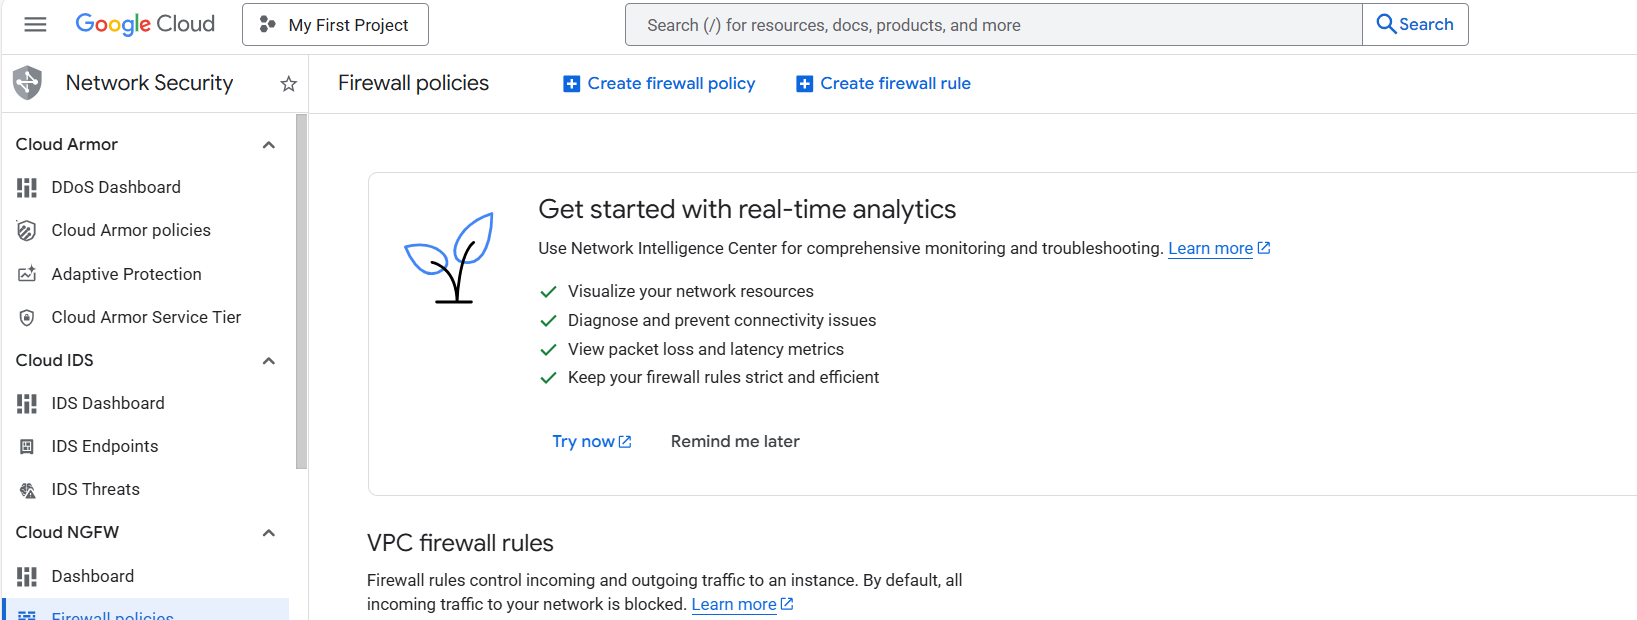Viewport: 1637px width, 620px height.
Task: Click the magnifier icon in Search button
Action: click(x=1386, y=24)
